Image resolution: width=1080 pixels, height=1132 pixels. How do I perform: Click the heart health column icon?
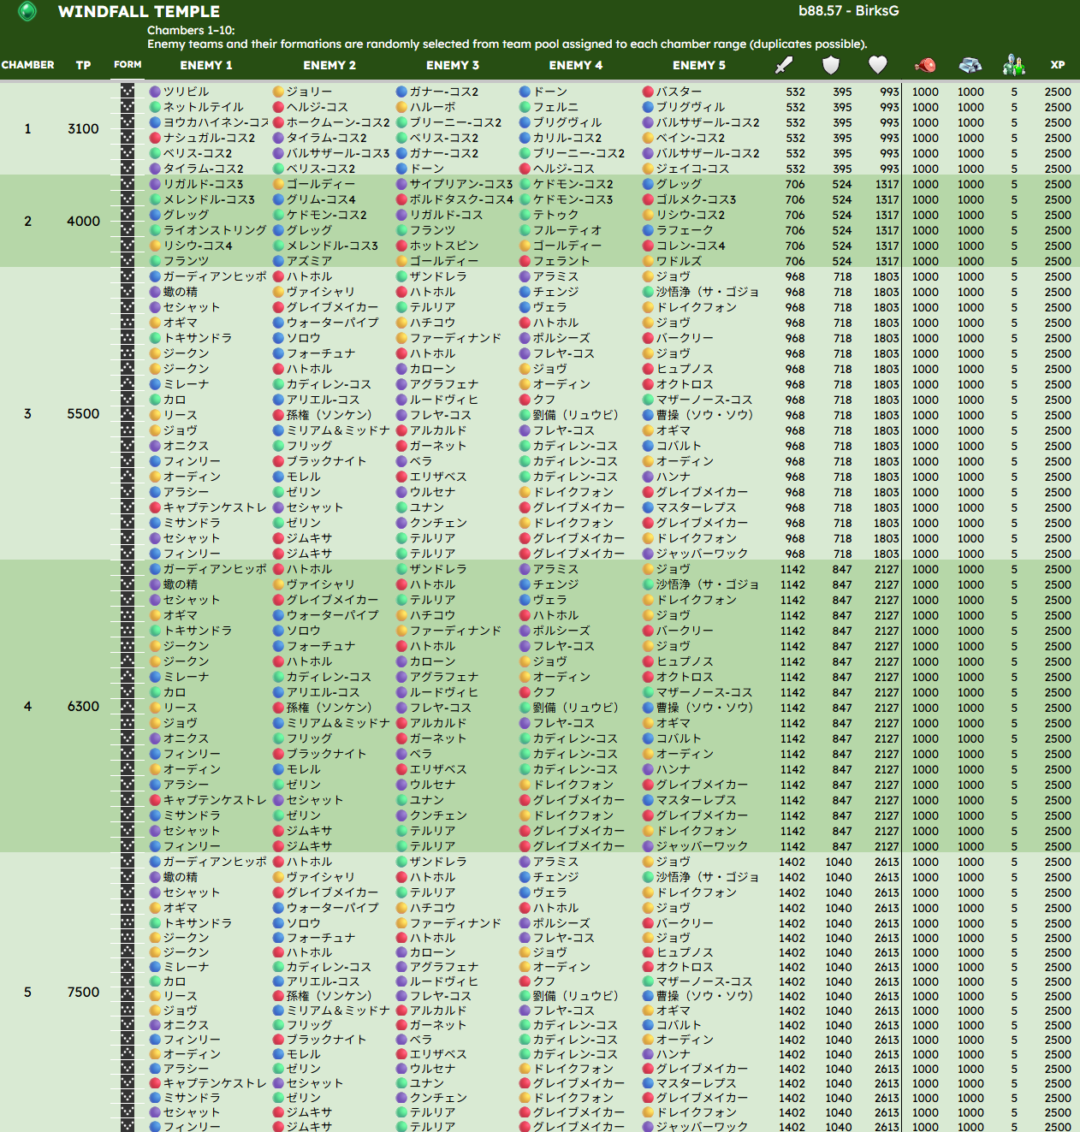coord(878,65)
